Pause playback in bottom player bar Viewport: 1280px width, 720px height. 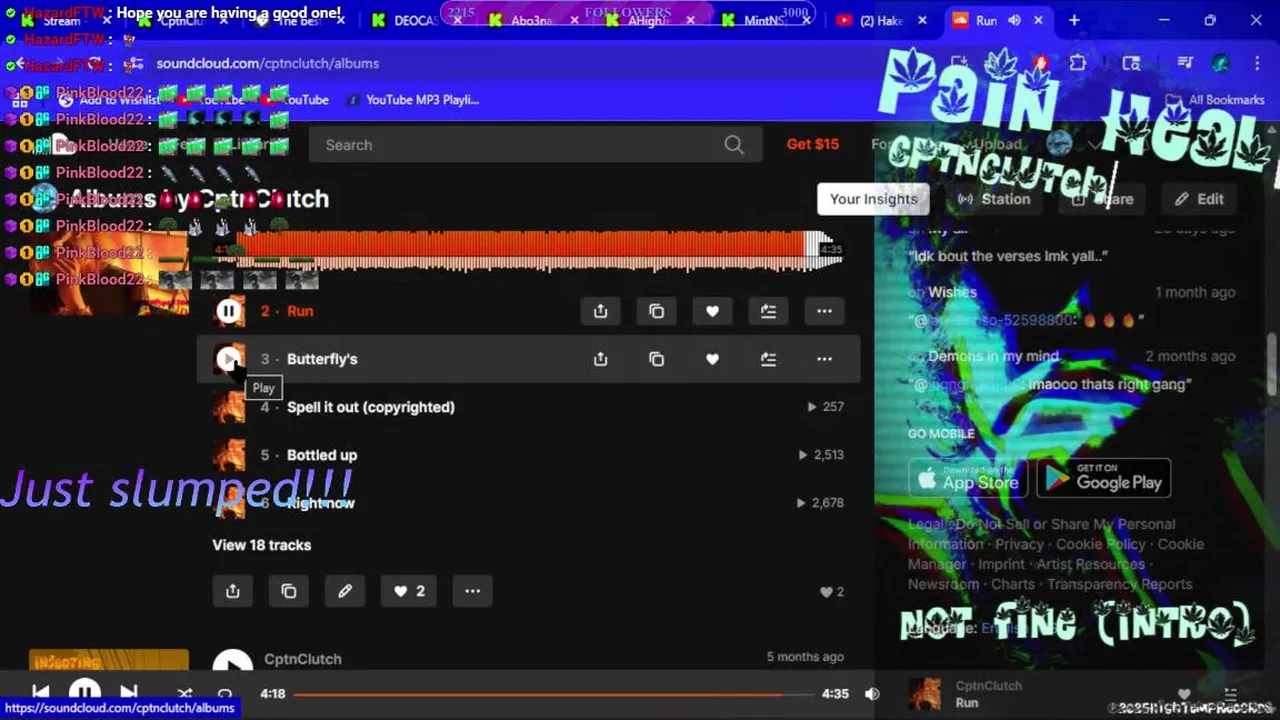coord(84,692)
